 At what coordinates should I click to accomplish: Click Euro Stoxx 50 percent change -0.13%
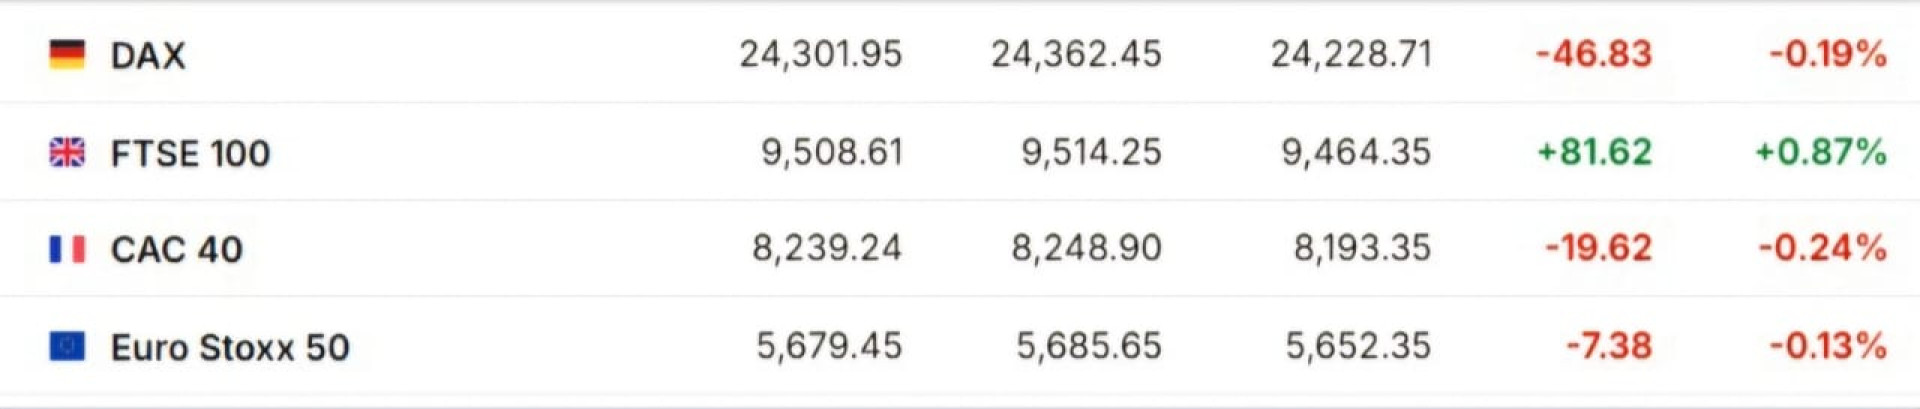click(1827, 346)
